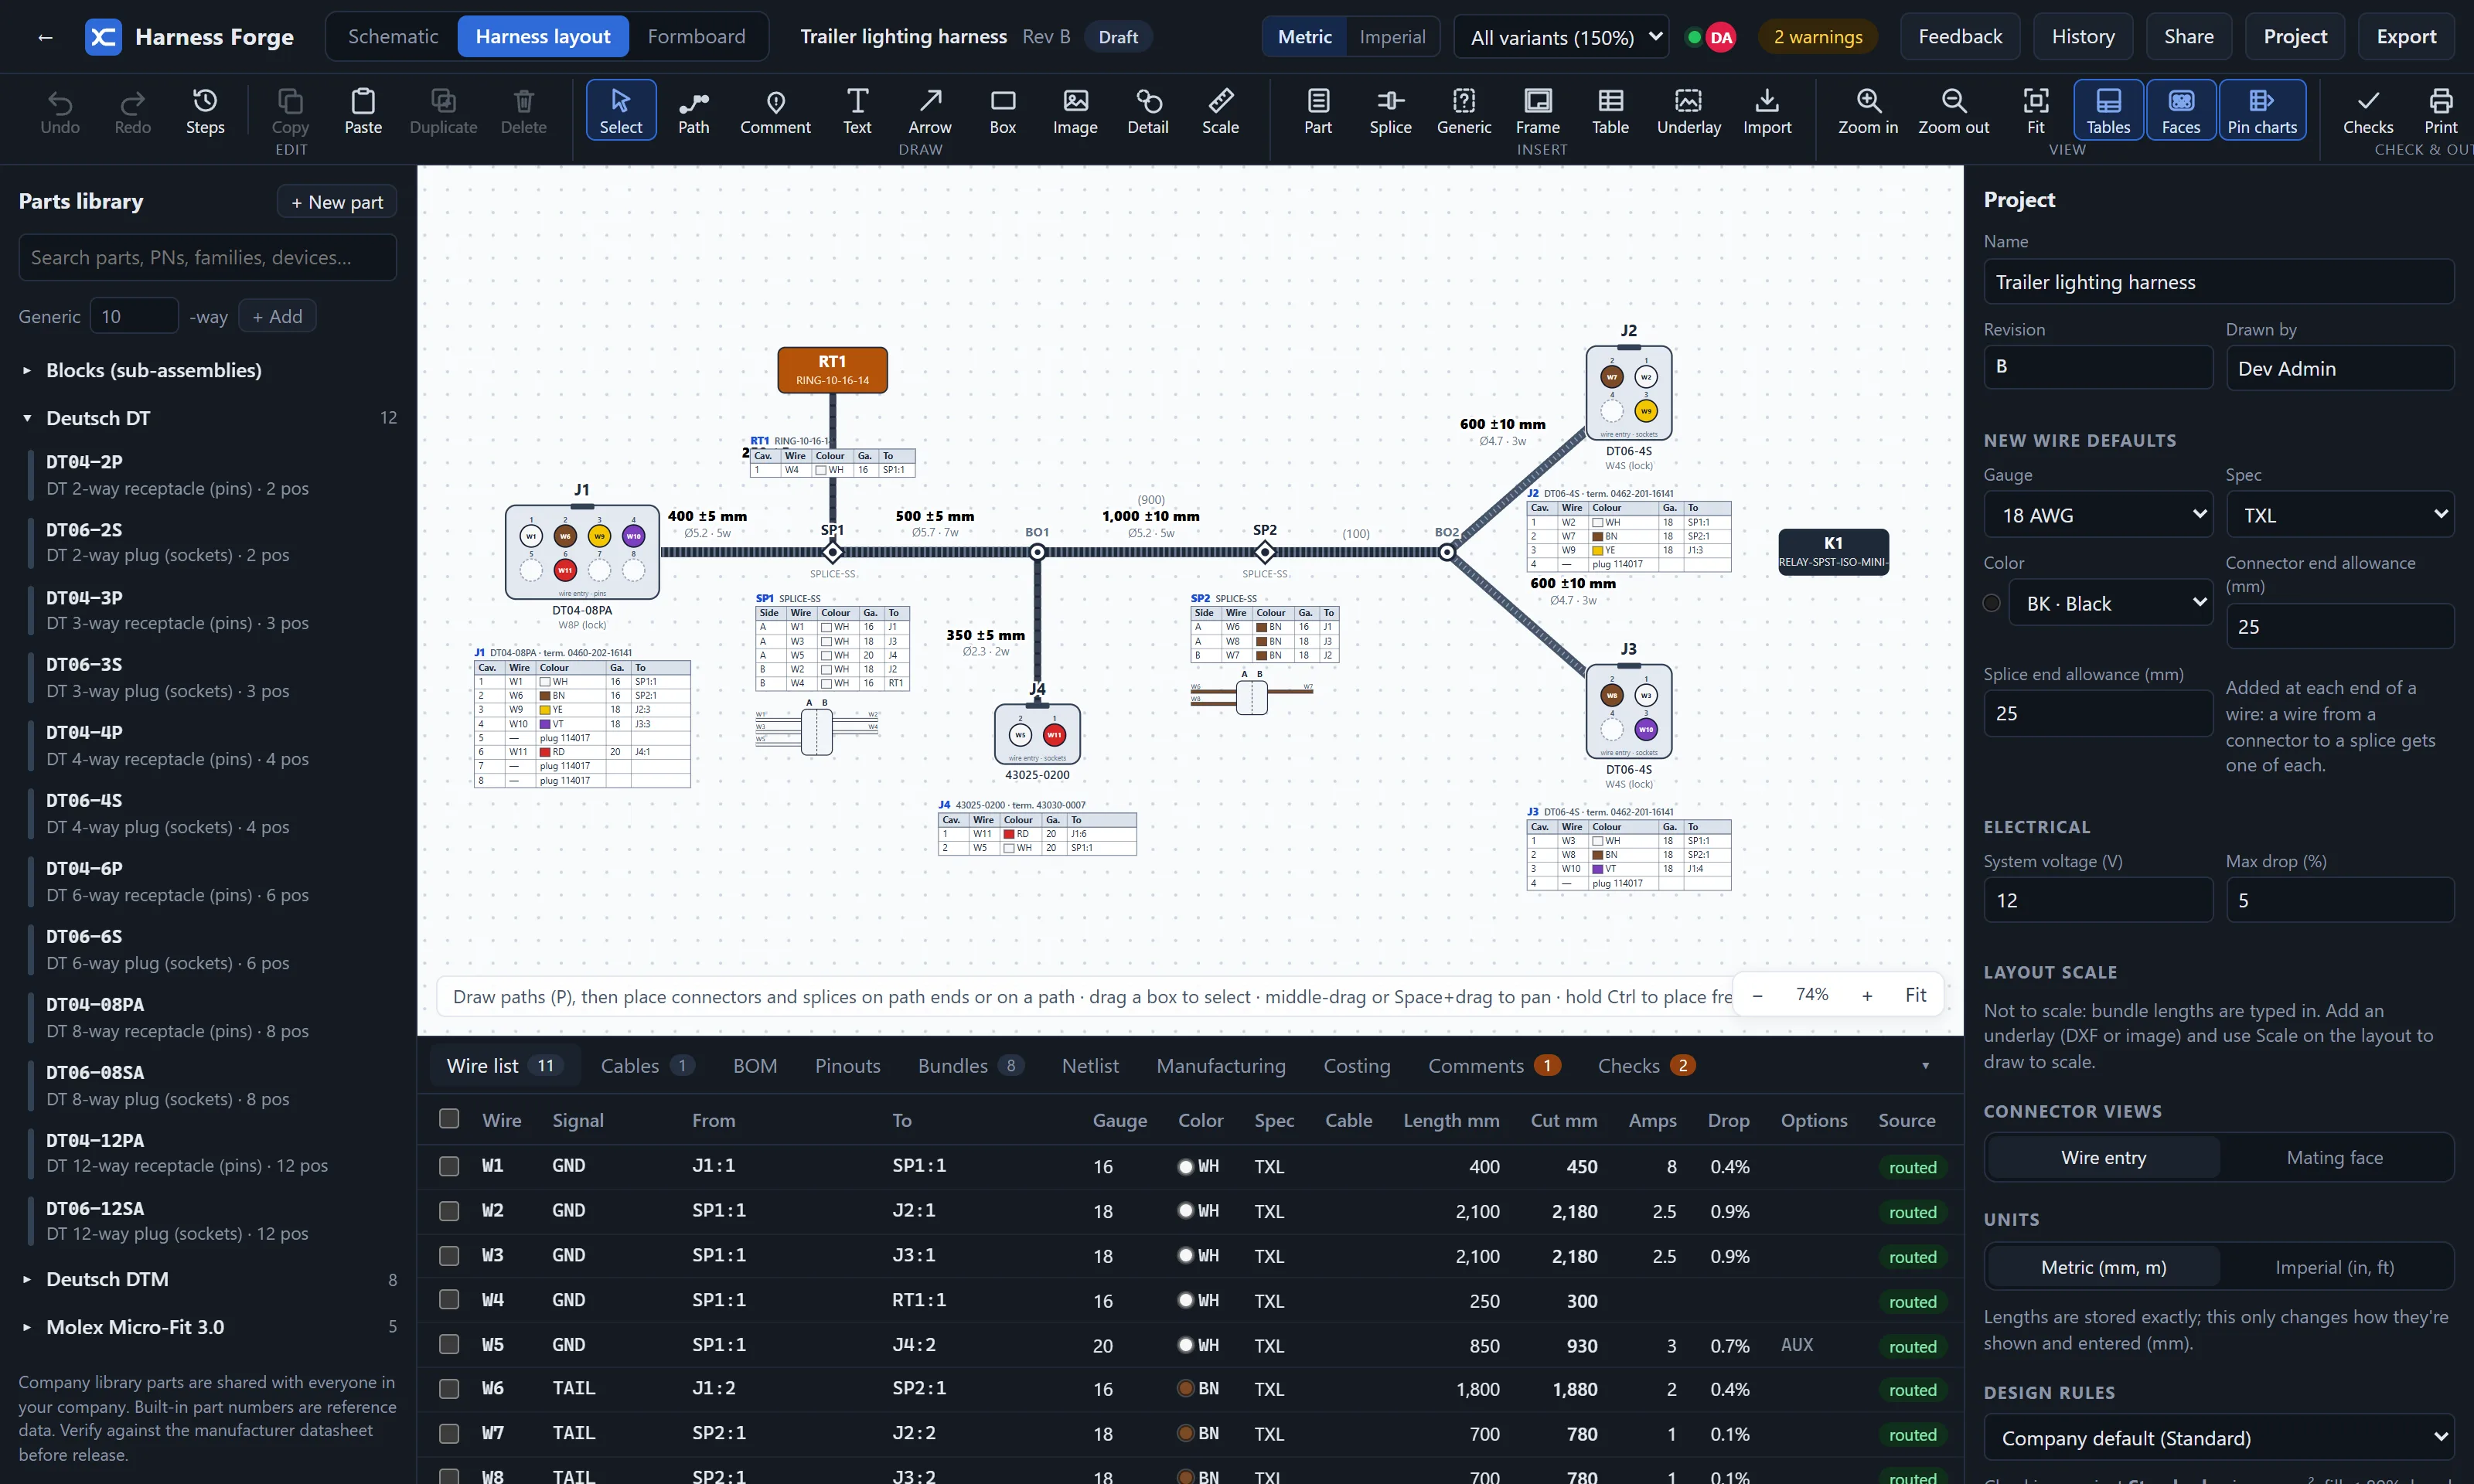Pick the Arrow drawing tool
Screen dimensions: 2474x1484
(x=929, y=110)
